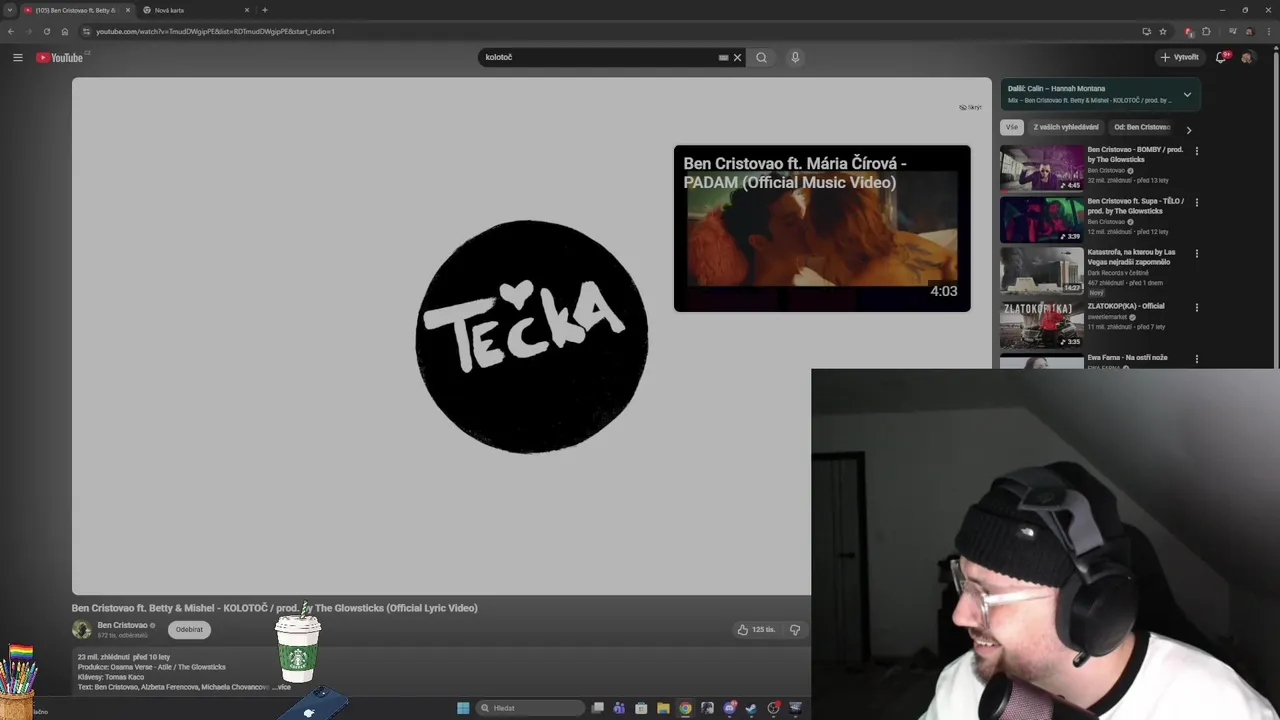Image resolution: width=1280 pixels, height=720 pixels.
Task: Clear the search box with the X
Action: point(738,58)
